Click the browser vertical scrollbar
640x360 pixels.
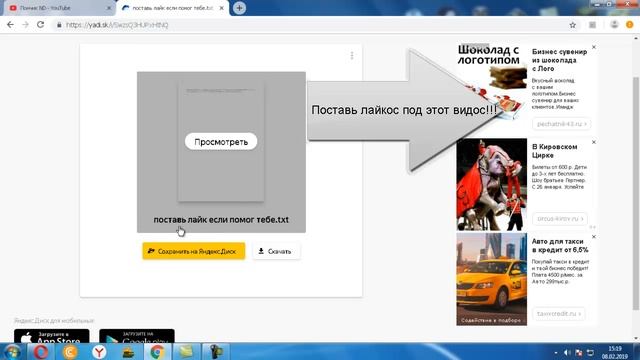(x=636, y=193)
